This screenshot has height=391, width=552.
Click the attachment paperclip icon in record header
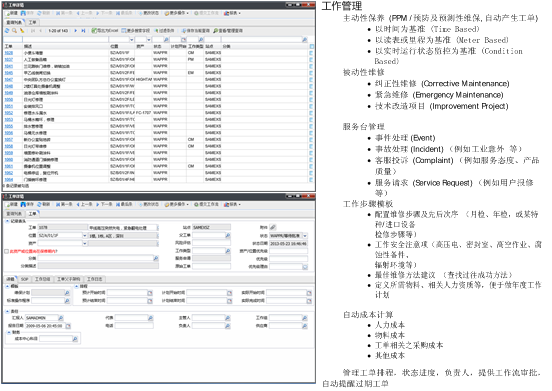(273, 227)
